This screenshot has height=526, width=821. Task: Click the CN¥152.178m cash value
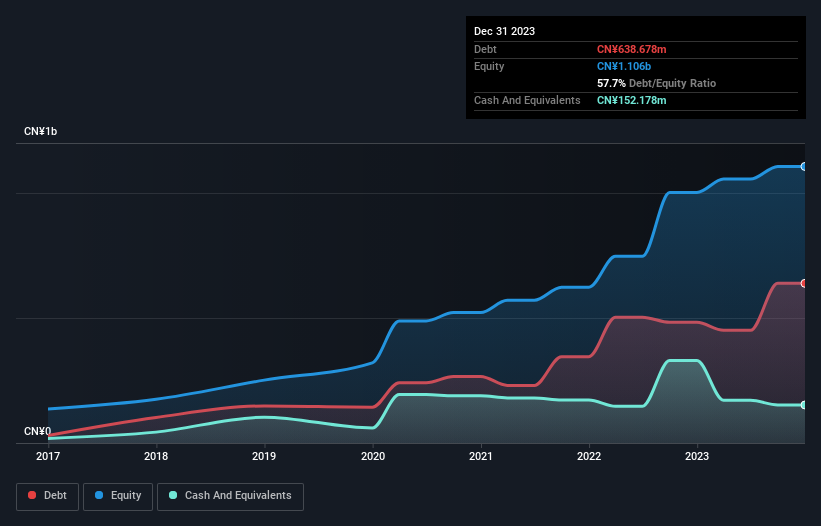click(631, 100)
